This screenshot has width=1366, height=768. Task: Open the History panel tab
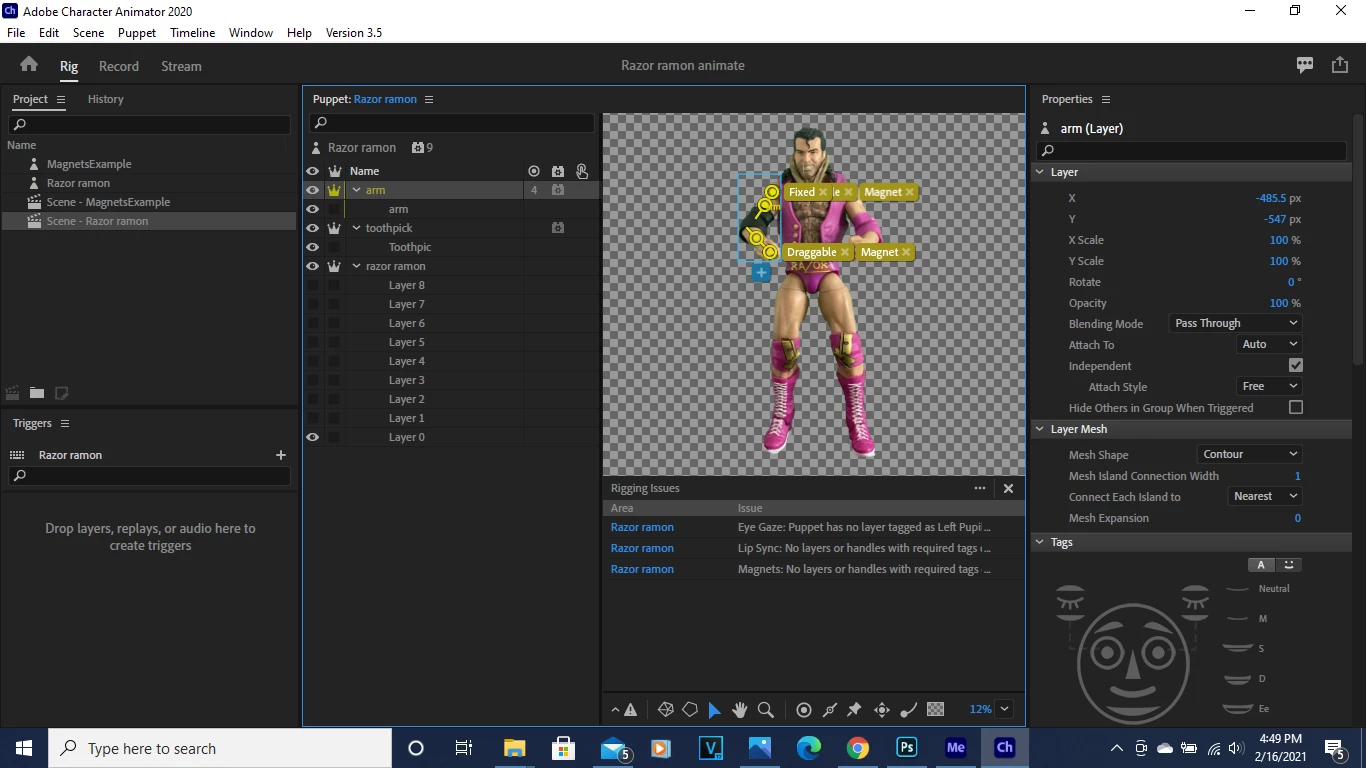point(105,99)
